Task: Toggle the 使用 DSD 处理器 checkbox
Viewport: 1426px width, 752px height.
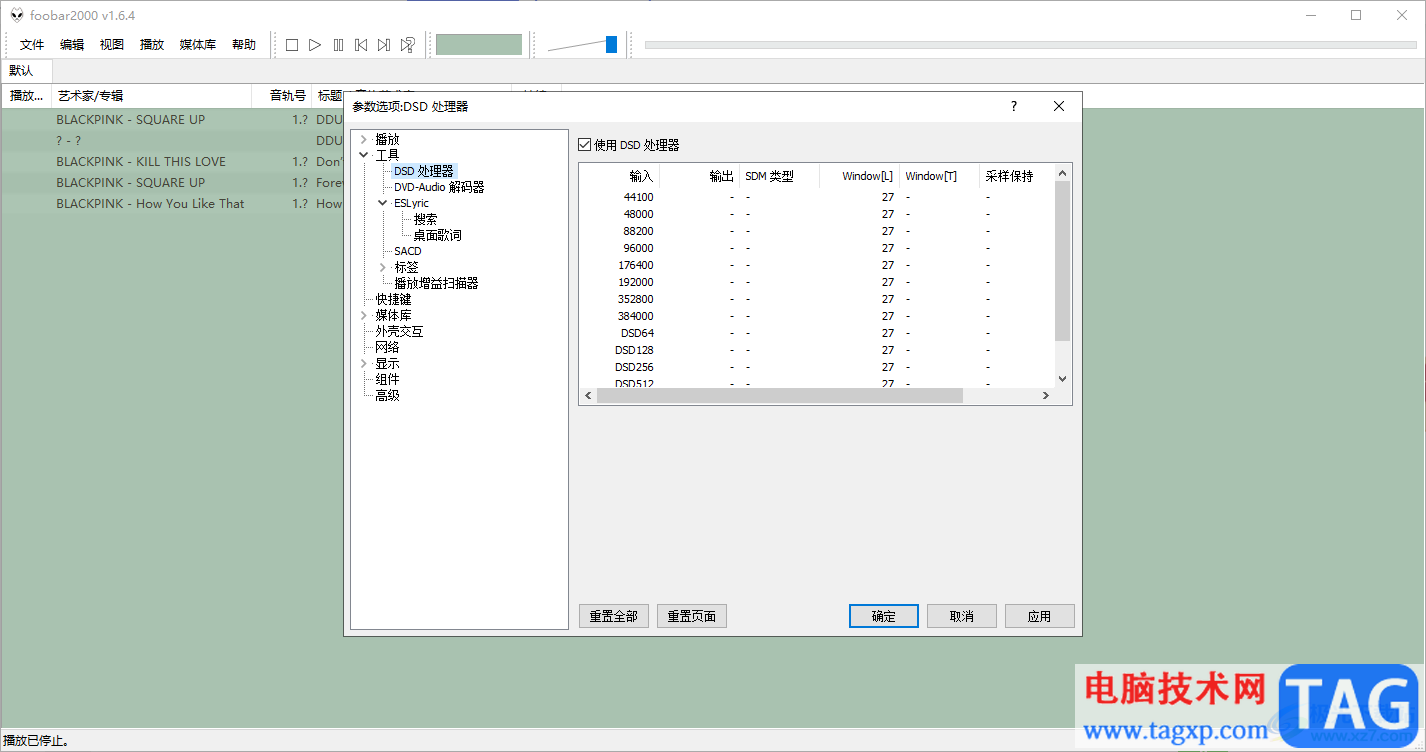Action: coord(585,145)
